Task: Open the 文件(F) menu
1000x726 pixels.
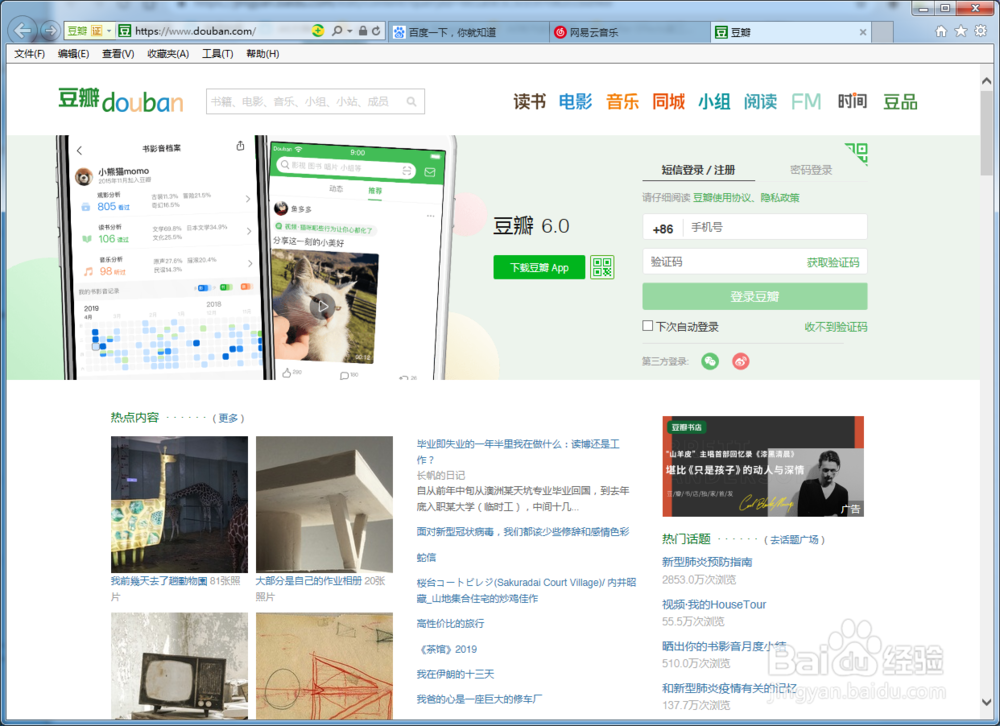Action: coord(29,54)
